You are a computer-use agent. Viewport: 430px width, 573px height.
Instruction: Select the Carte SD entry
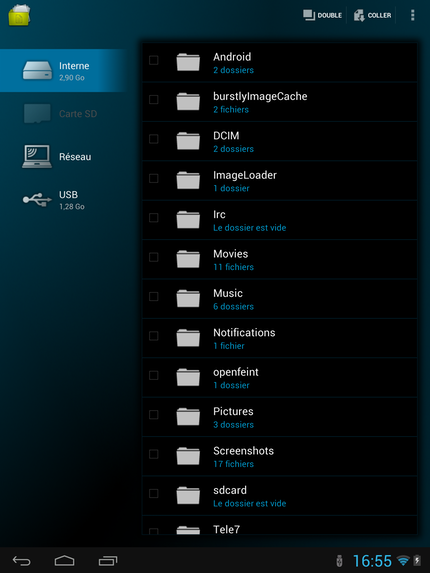pos(63,114)
